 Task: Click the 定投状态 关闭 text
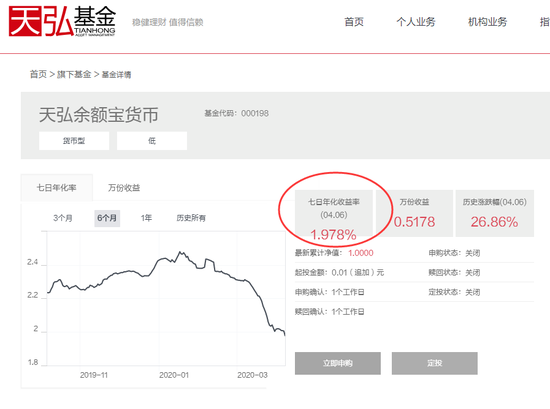coord(454,292)
